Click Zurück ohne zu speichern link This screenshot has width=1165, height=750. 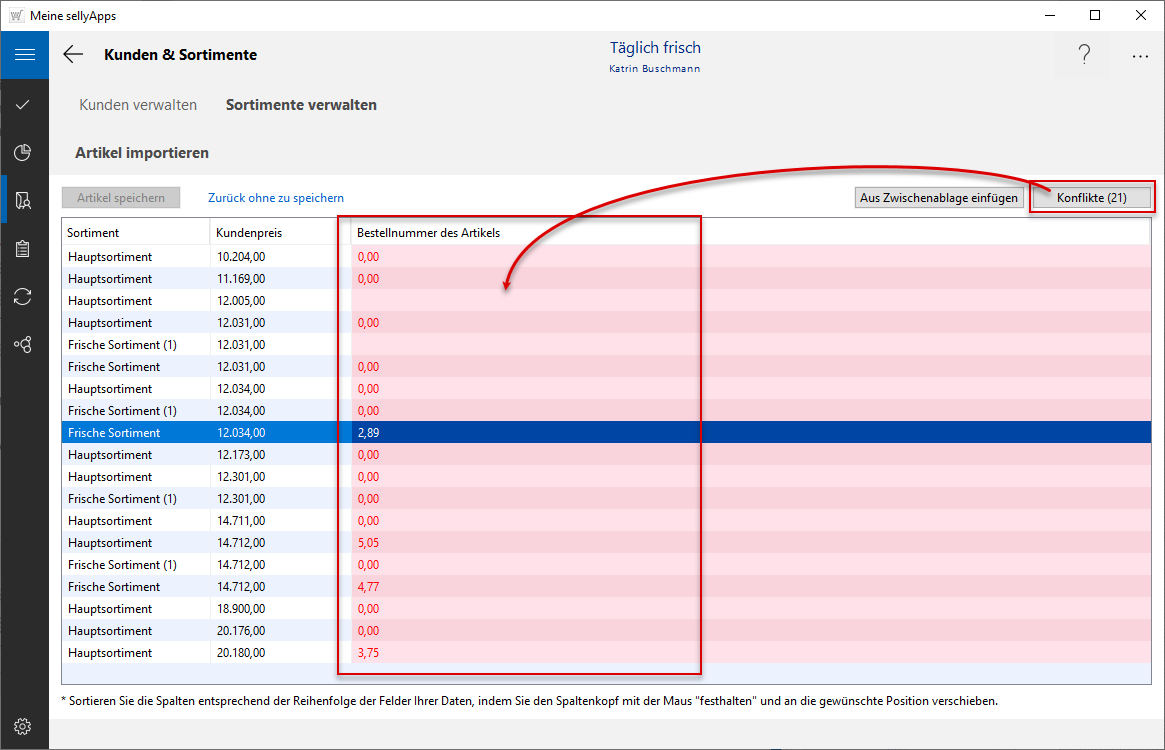coord(276,198)
